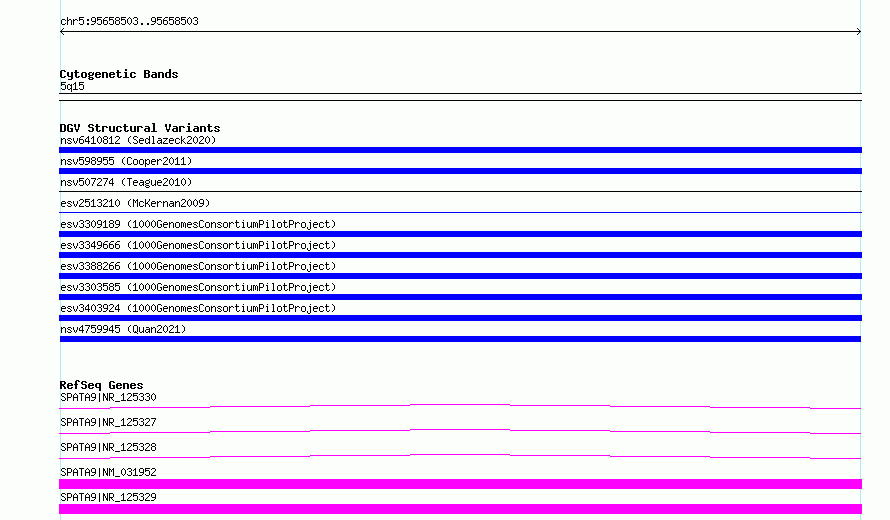
Task: Open variant esv3388266 label
Action: coord(198,266)
